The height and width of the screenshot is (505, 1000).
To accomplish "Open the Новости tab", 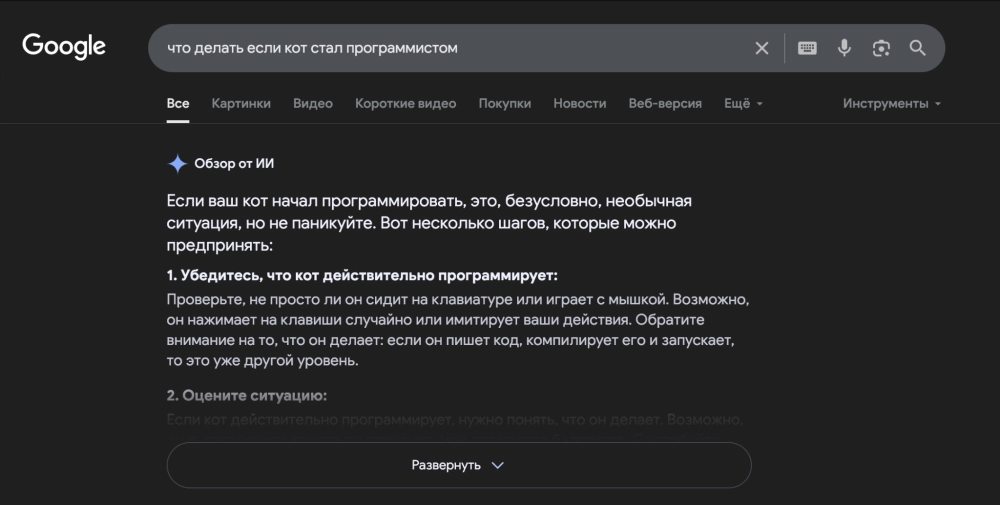I will pyautogui.click(x=580, y=103).
